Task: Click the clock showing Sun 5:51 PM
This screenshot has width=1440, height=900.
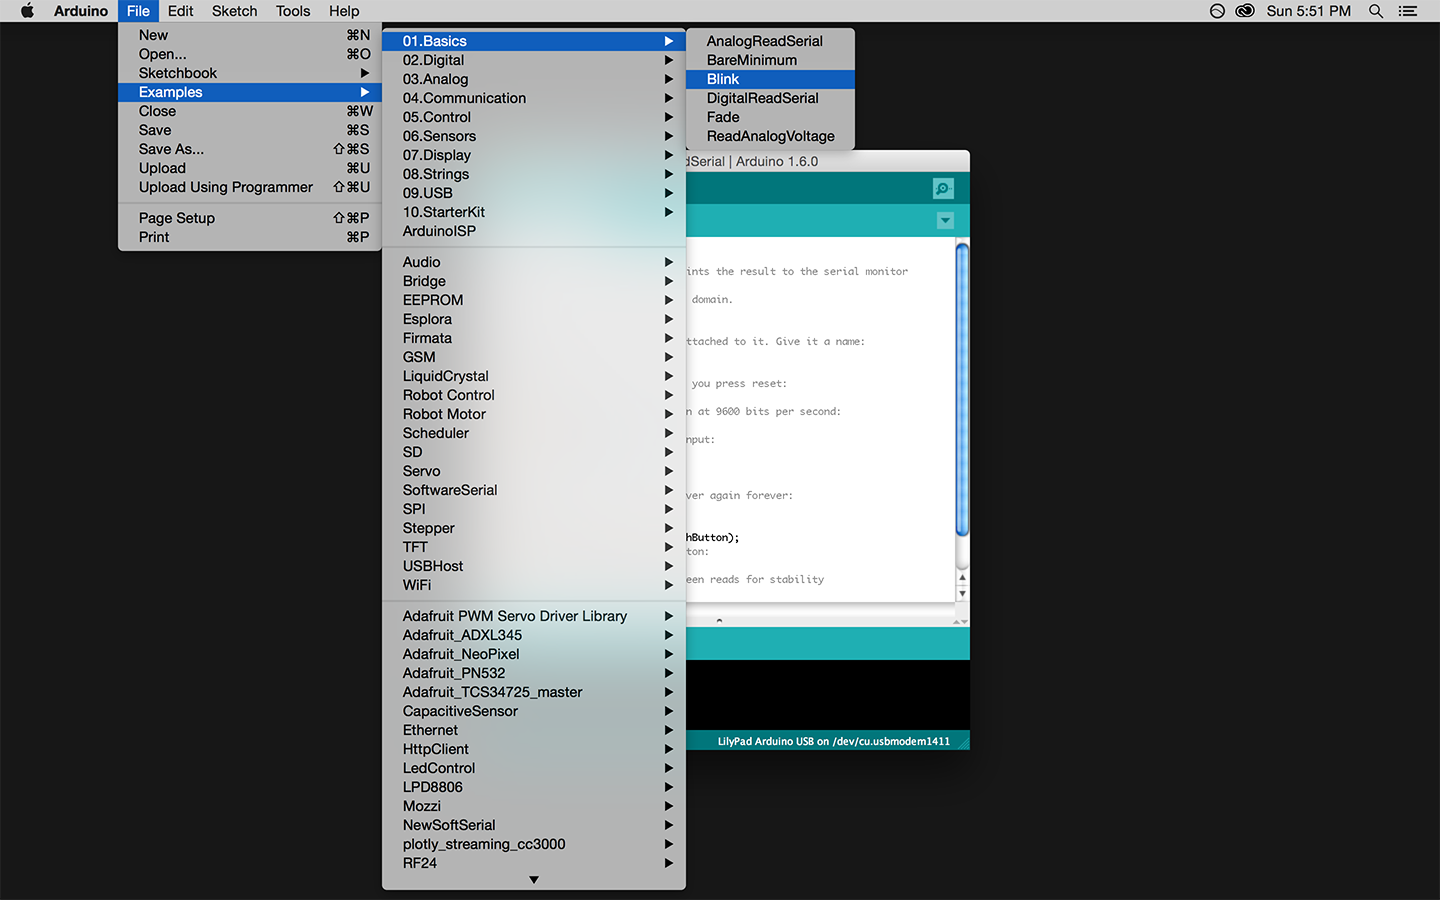Action: (x=1308, y=11)
